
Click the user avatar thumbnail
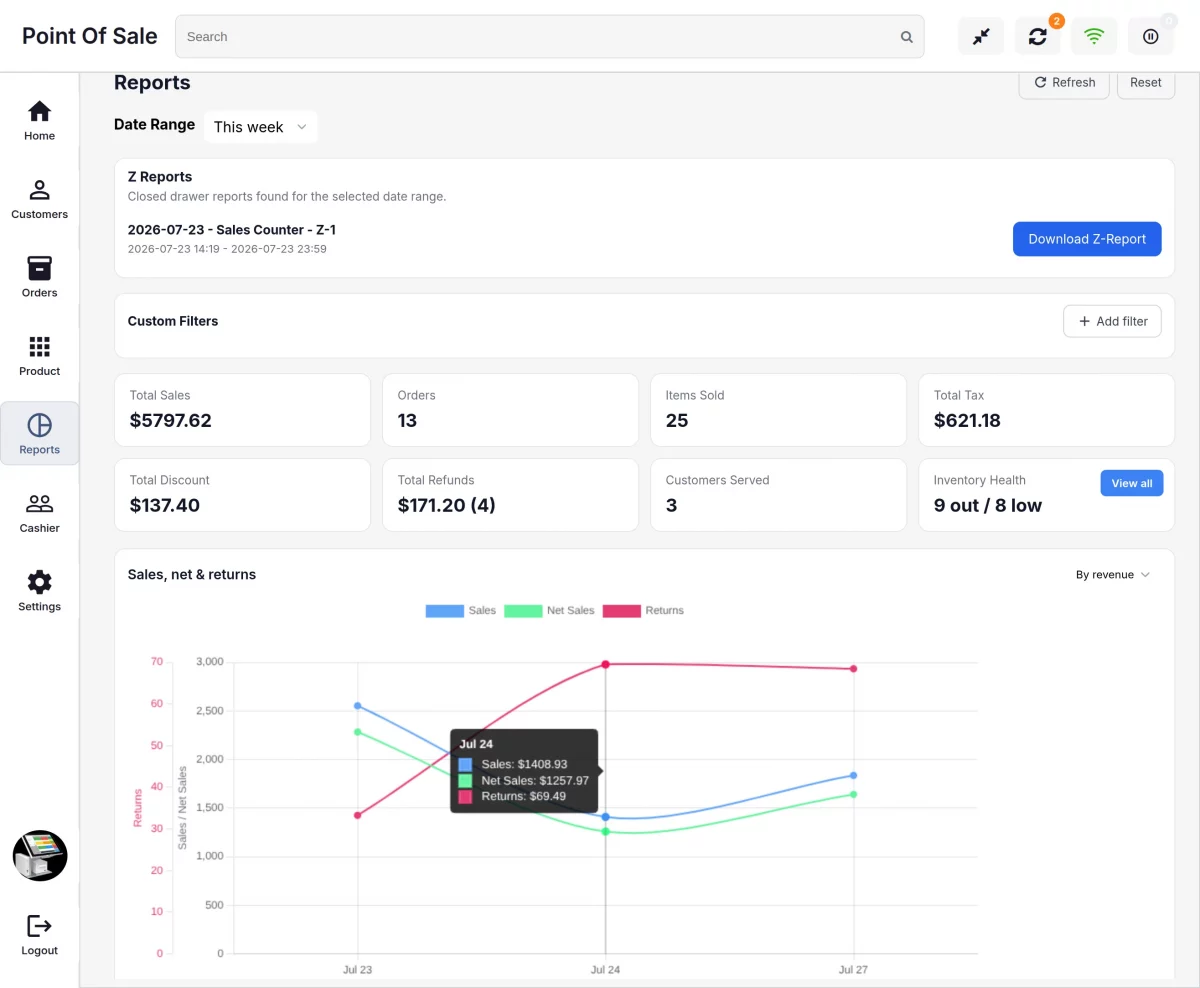[x=40, y=856]
